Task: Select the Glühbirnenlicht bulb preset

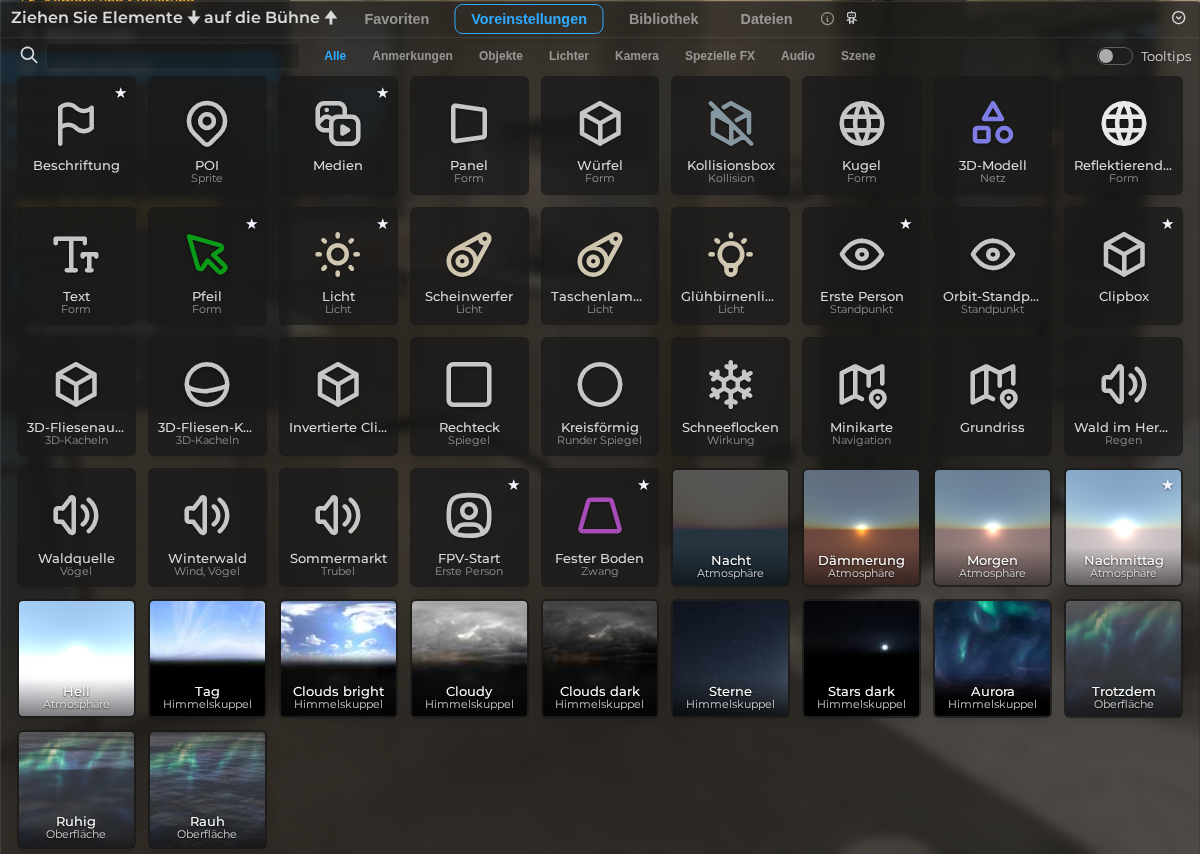Action: (731, 266)
